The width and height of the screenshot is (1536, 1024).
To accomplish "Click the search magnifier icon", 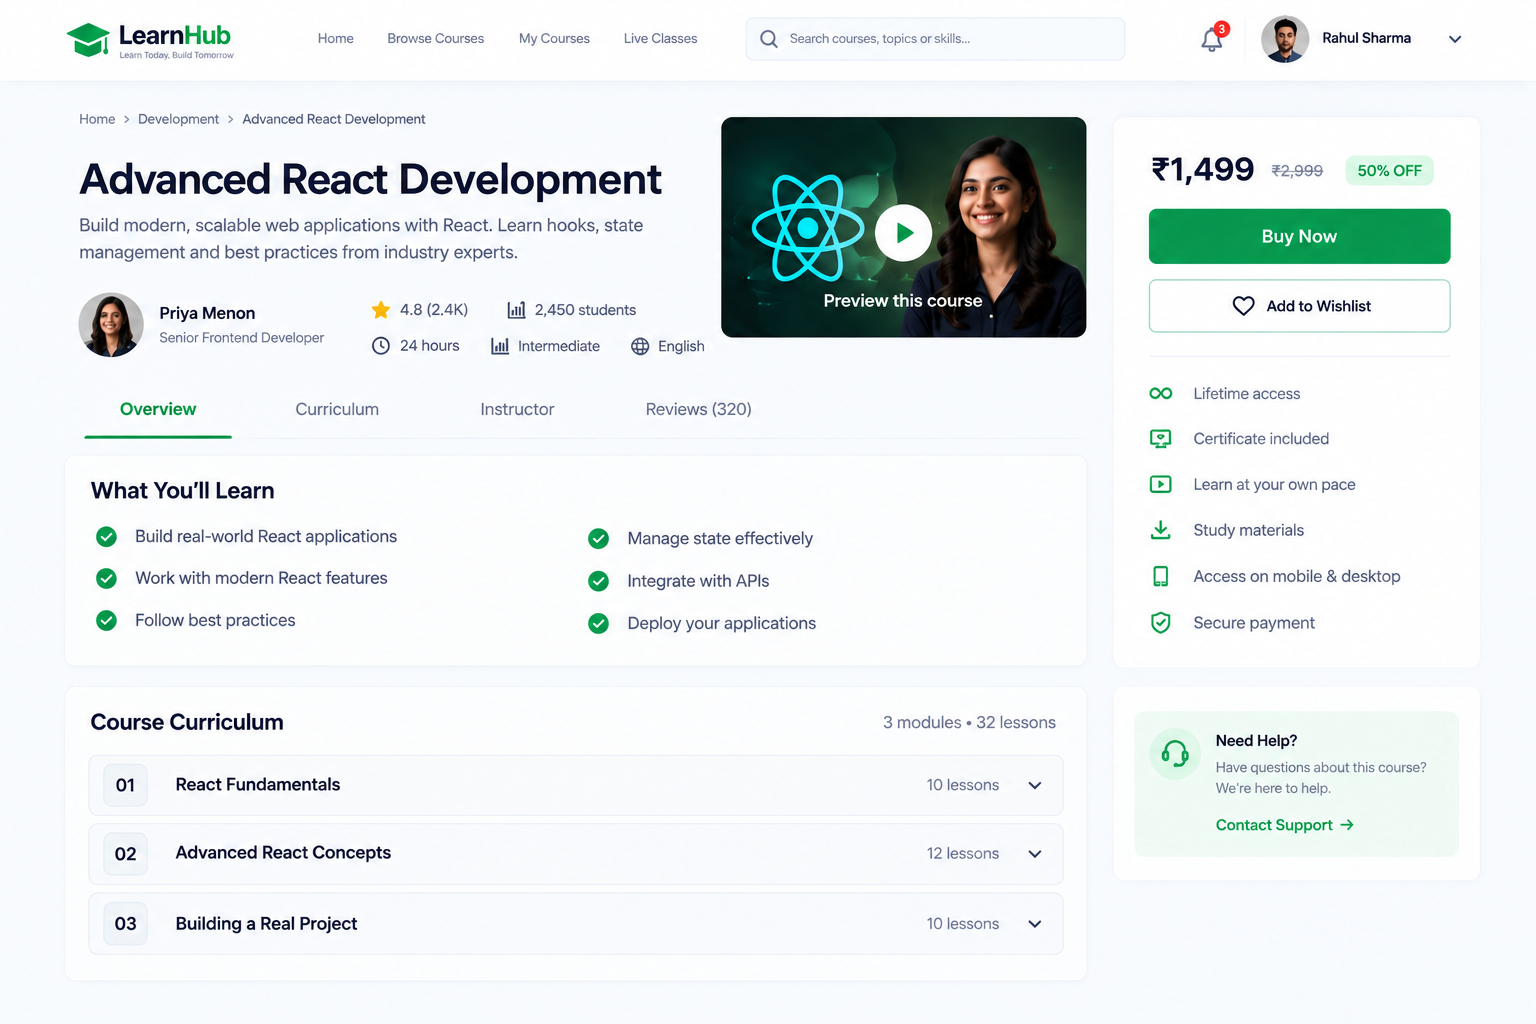I will 769,39.
